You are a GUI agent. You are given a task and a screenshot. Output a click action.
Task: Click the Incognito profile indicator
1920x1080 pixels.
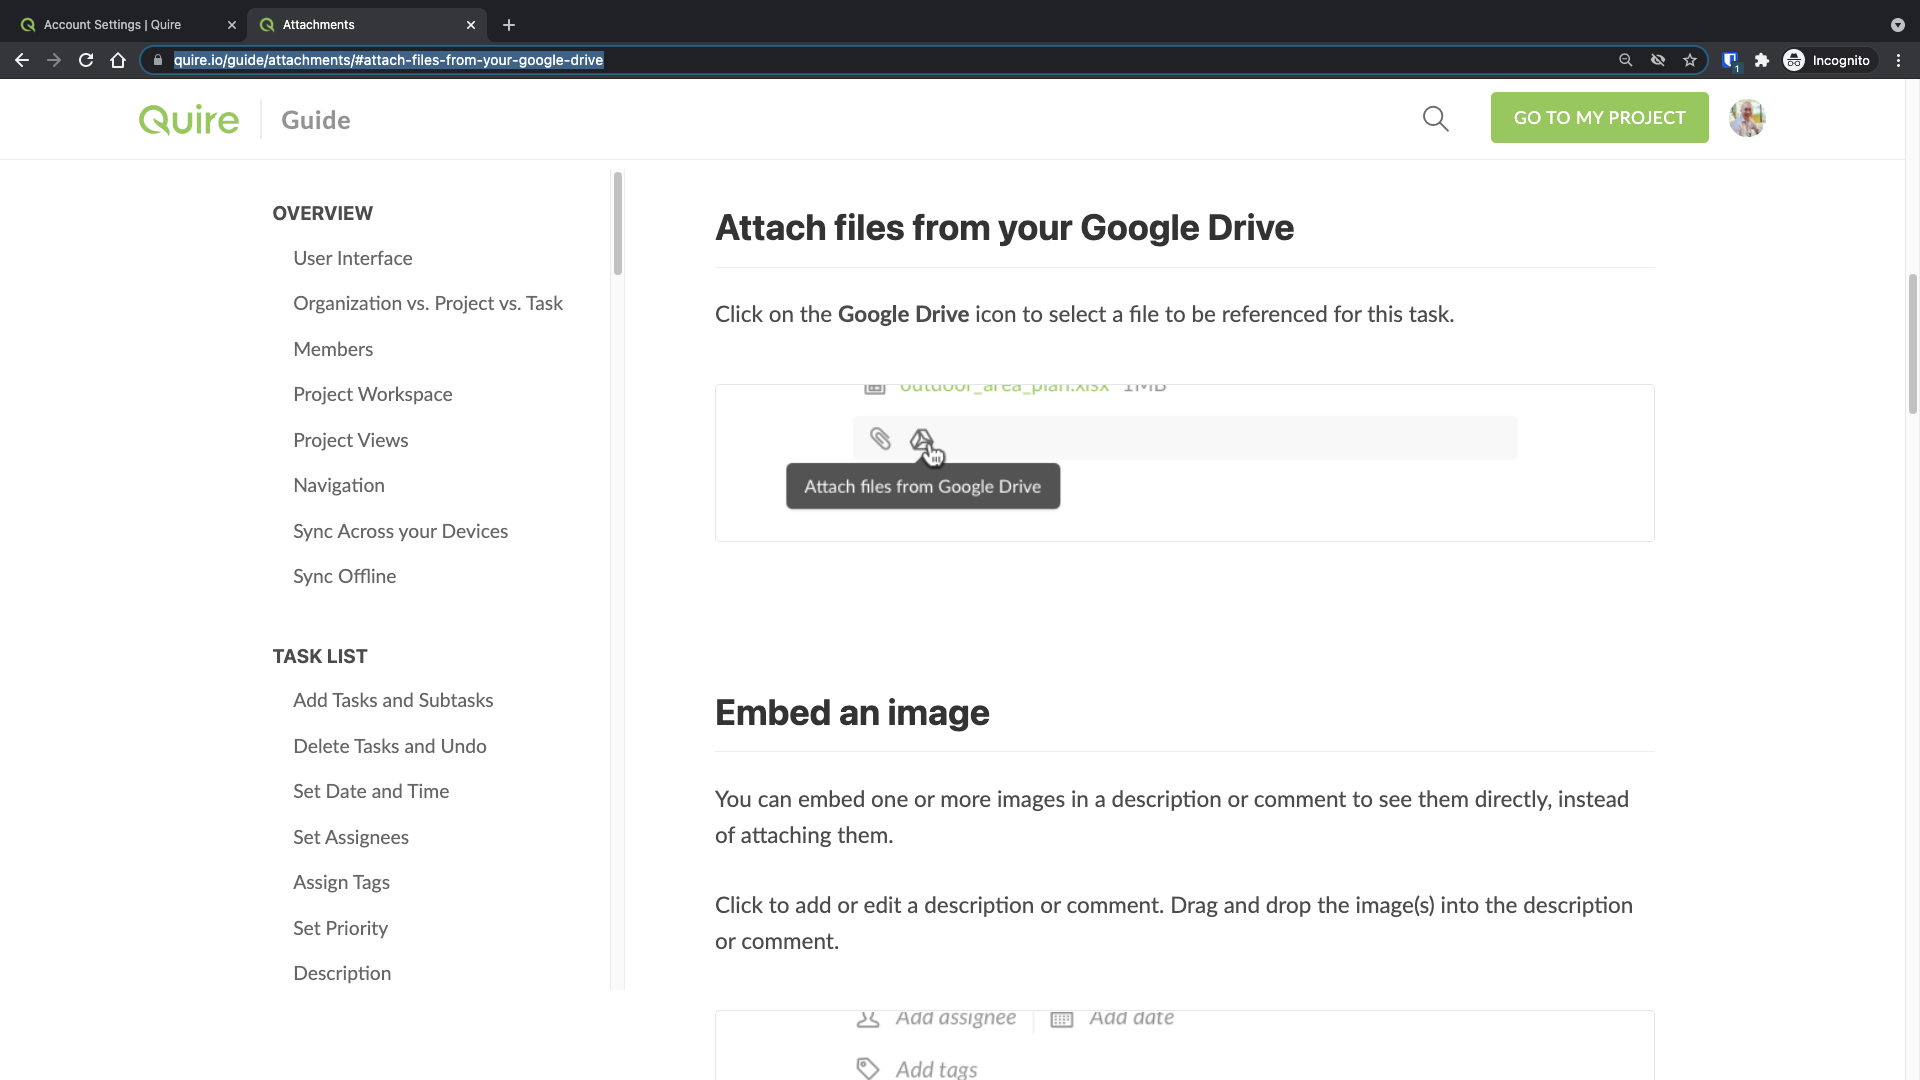point(1827,60)
